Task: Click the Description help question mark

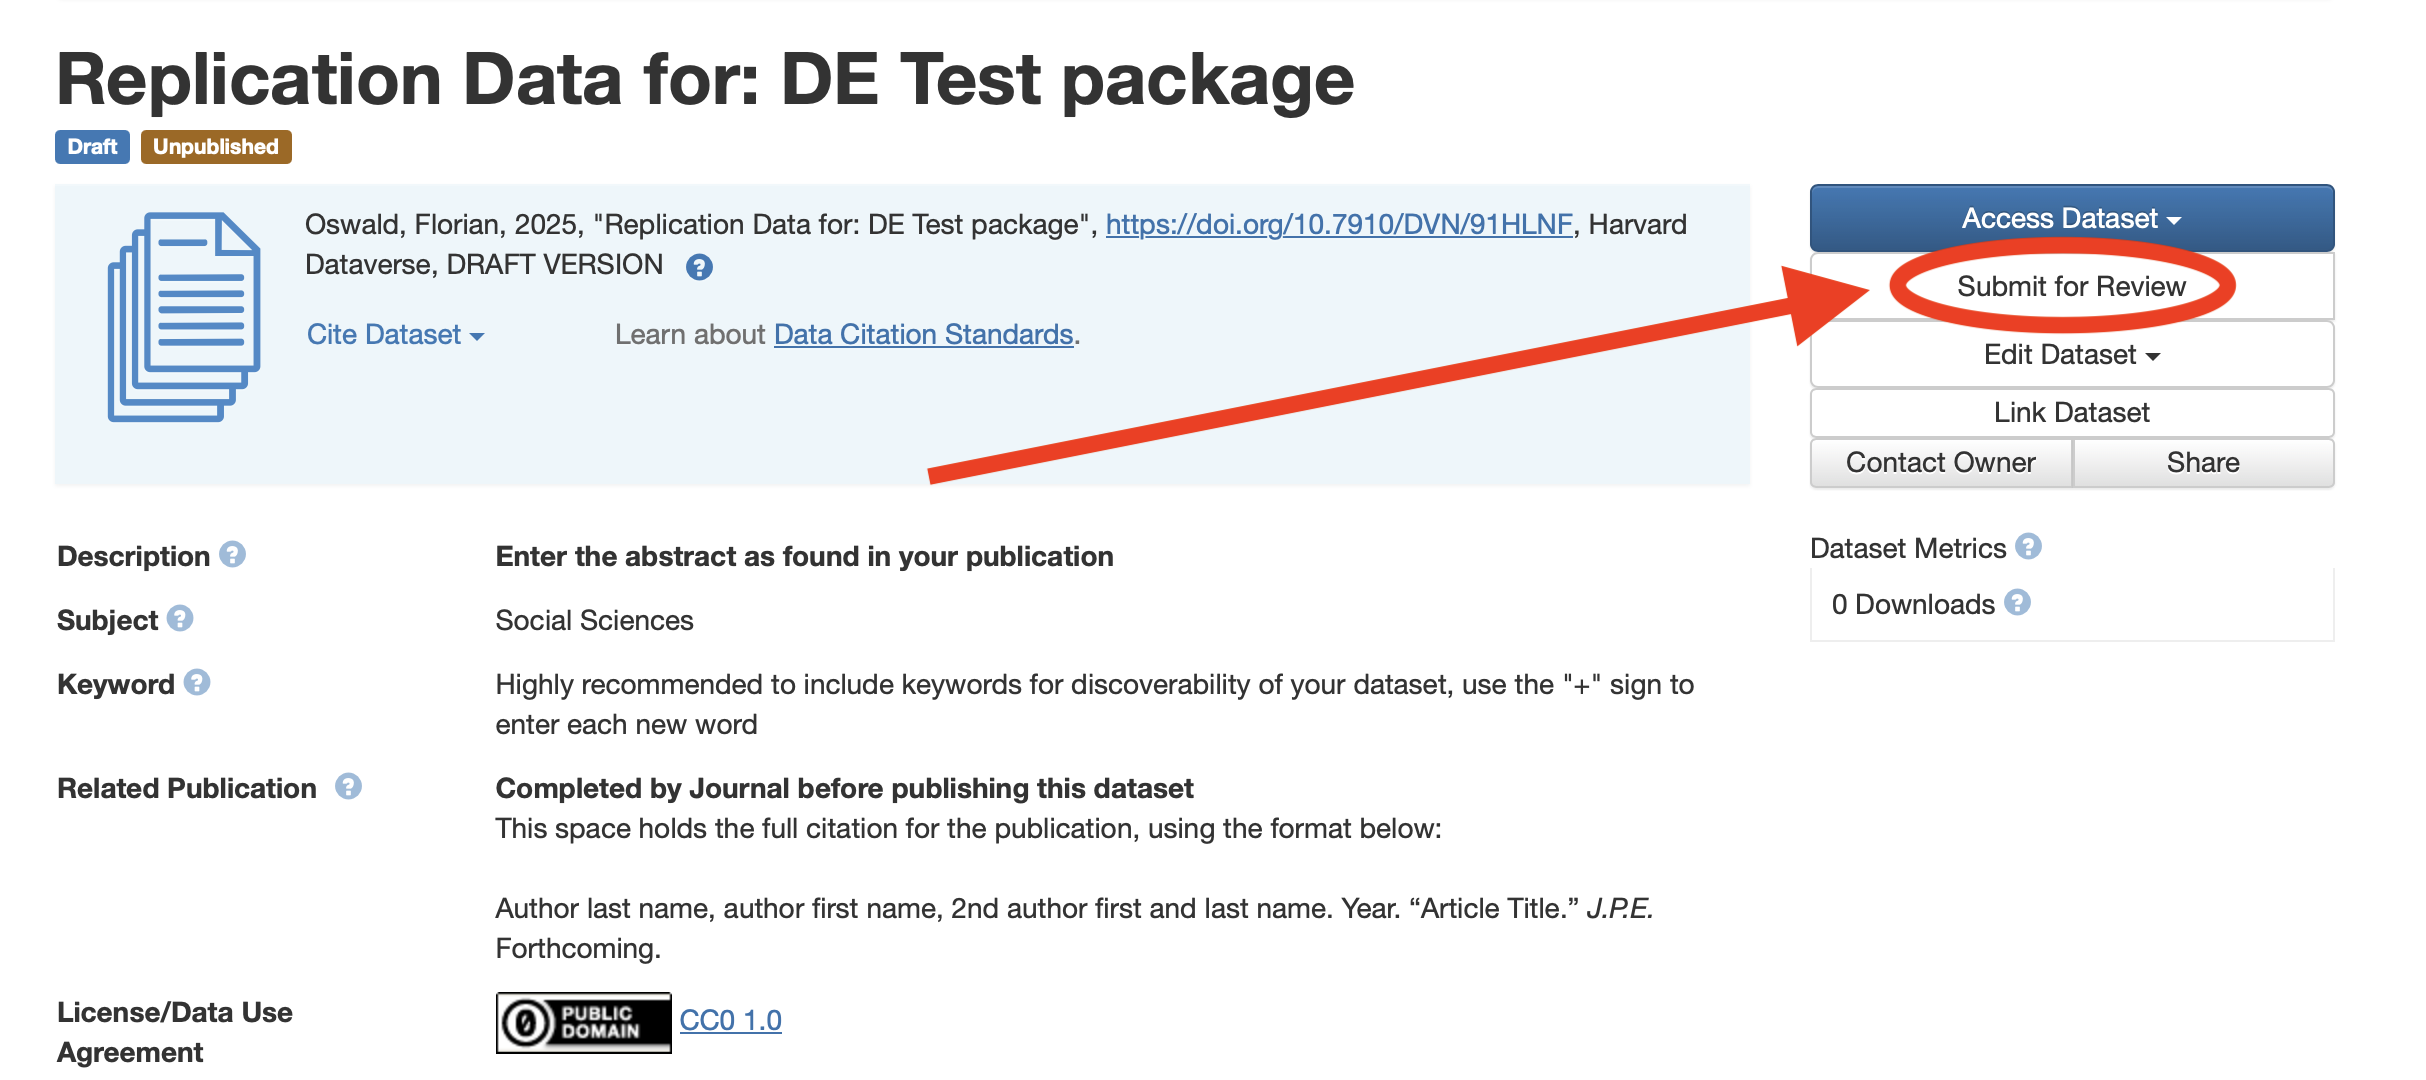Action: 233,555
